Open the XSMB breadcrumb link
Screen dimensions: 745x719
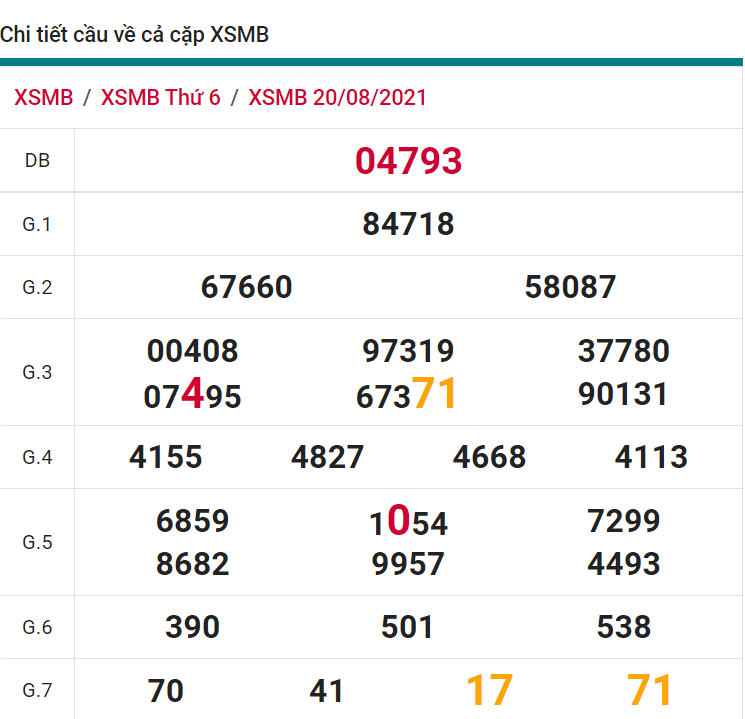(44, 98)
